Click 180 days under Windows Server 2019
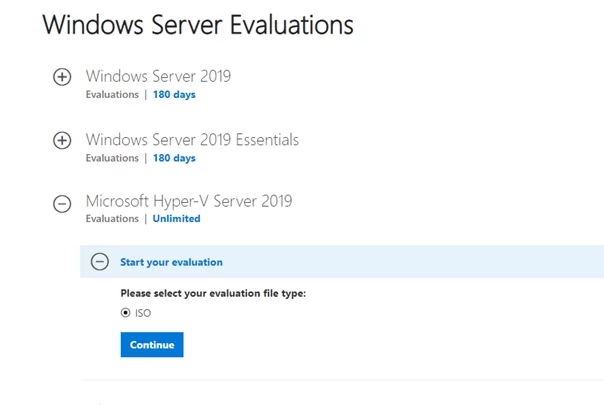Screen dimensions: 604x405 coord(174,94)
